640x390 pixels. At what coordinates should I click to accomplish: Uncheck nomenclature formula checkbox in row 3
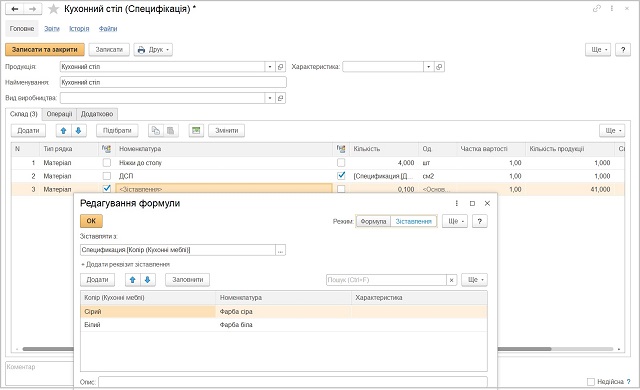pyautogui.click(x=107, y=188)
